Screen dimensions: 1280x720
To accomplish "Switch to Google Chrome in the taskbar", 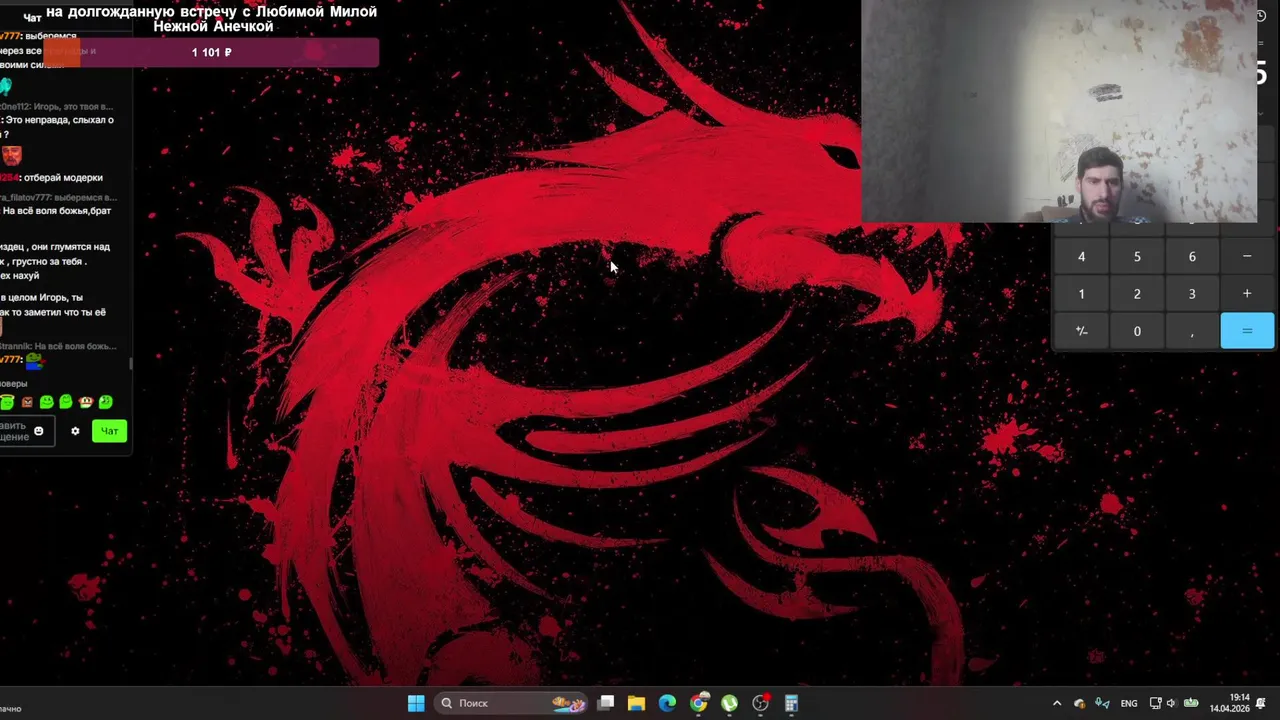I will (698, 703).
